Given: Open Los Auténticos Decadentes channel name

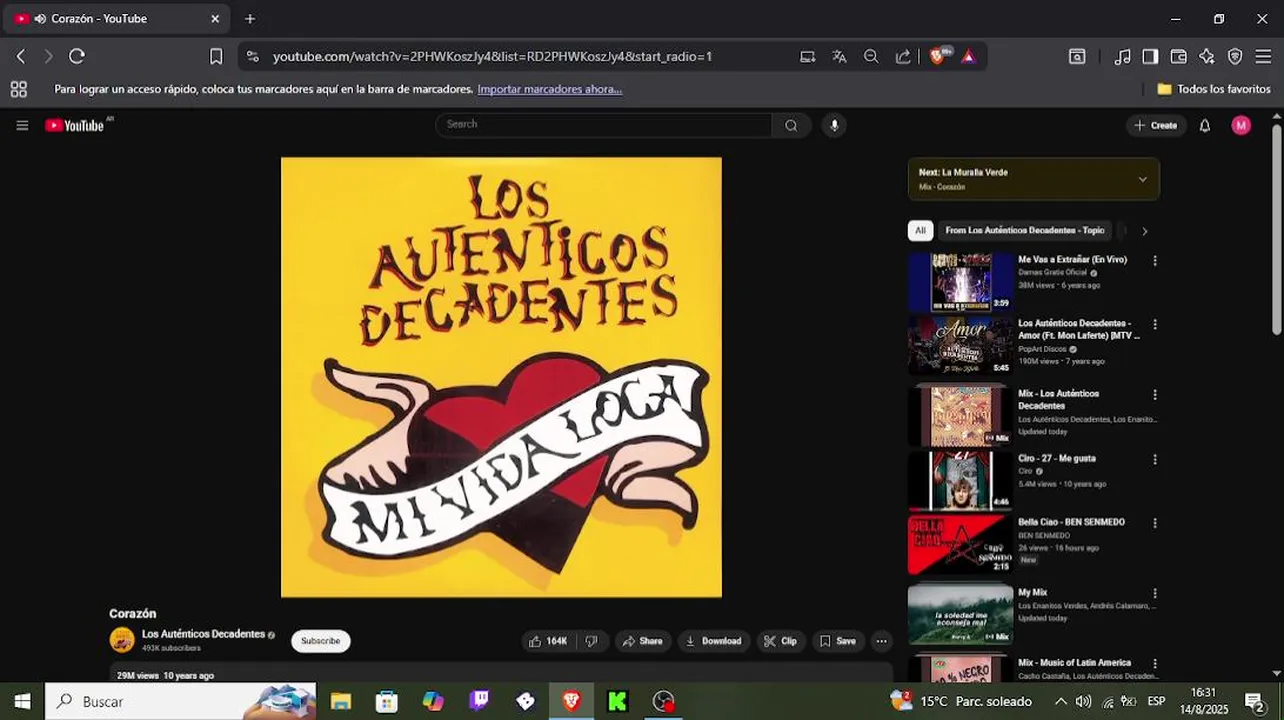Looking at the screenshot, I should point(203,634).
